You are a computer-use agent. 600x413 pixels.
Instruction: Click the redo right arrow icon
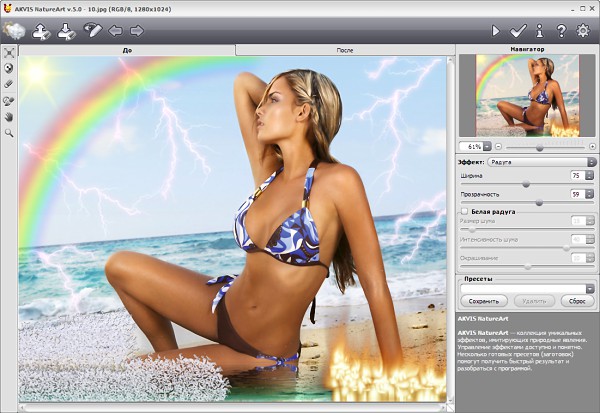(x=136, y=31)
